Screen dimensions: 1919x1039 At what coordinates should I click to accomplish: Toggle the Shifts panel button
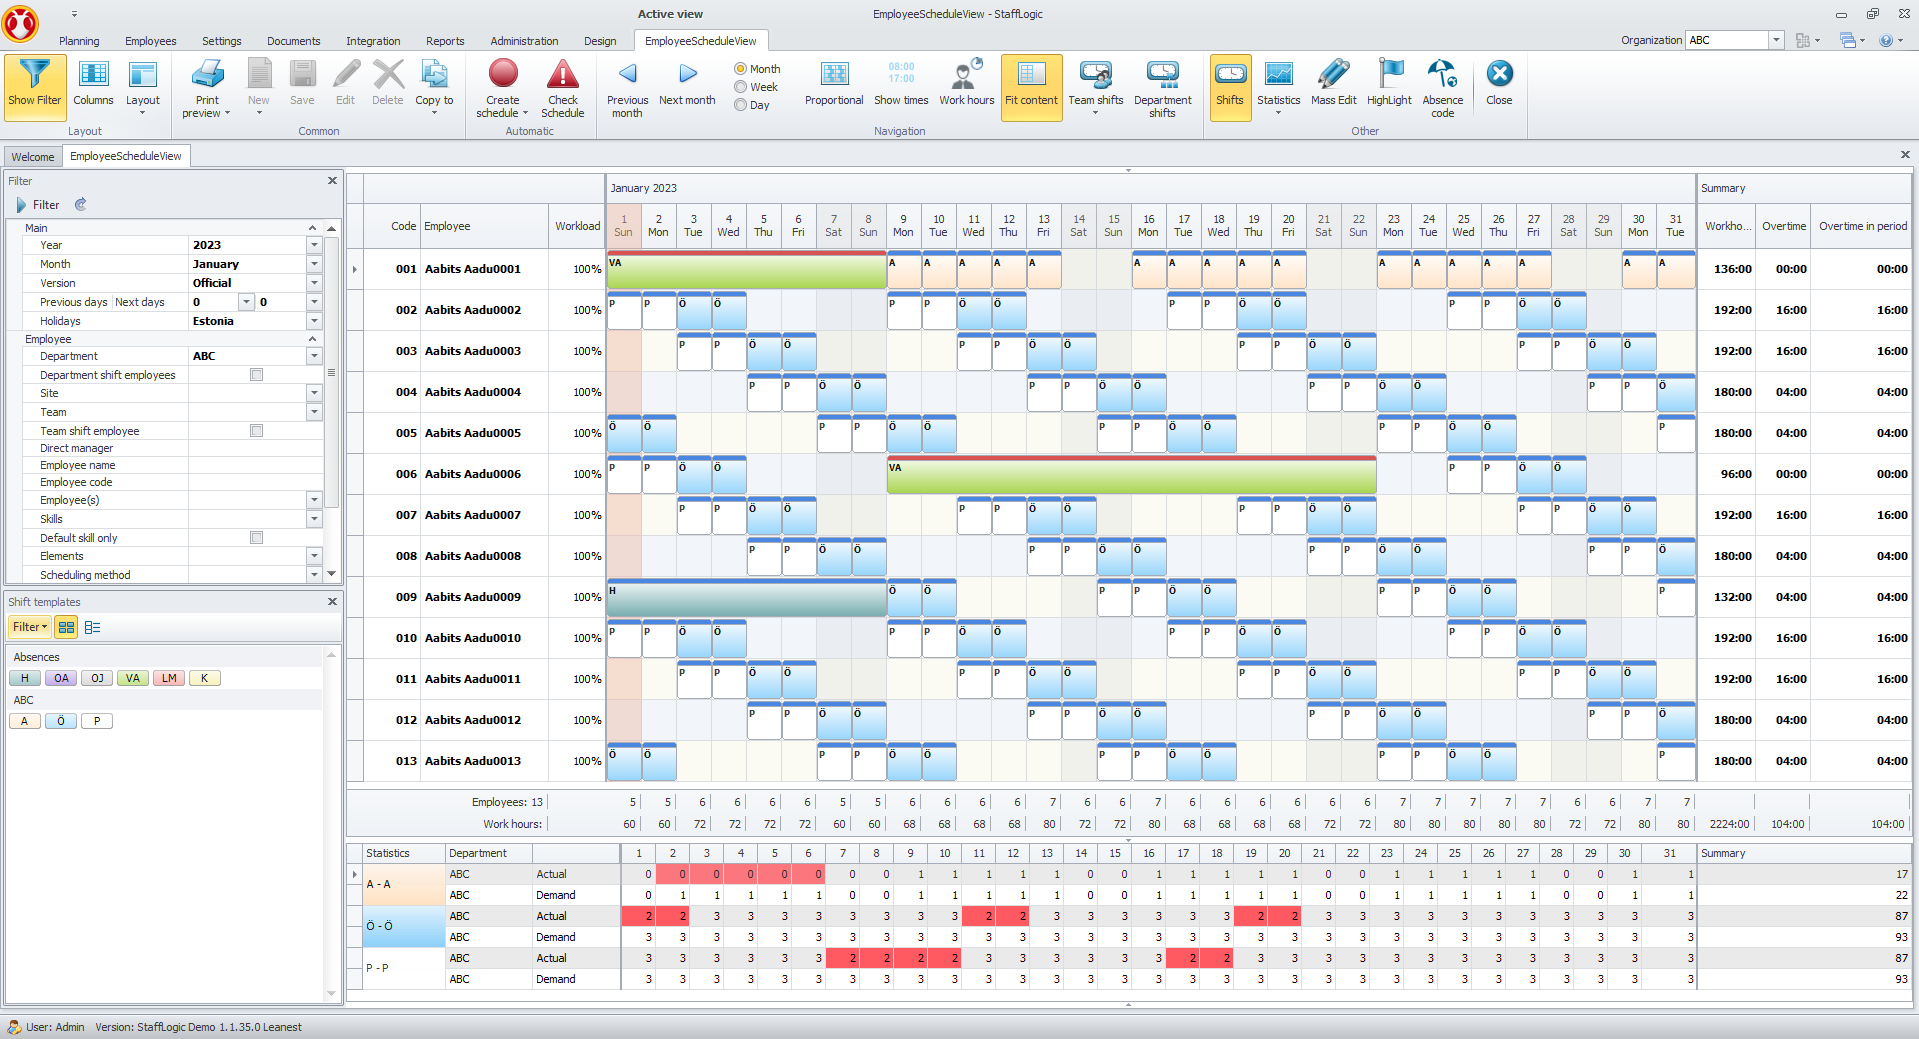pyautogui.click(x=1230, y=87)
